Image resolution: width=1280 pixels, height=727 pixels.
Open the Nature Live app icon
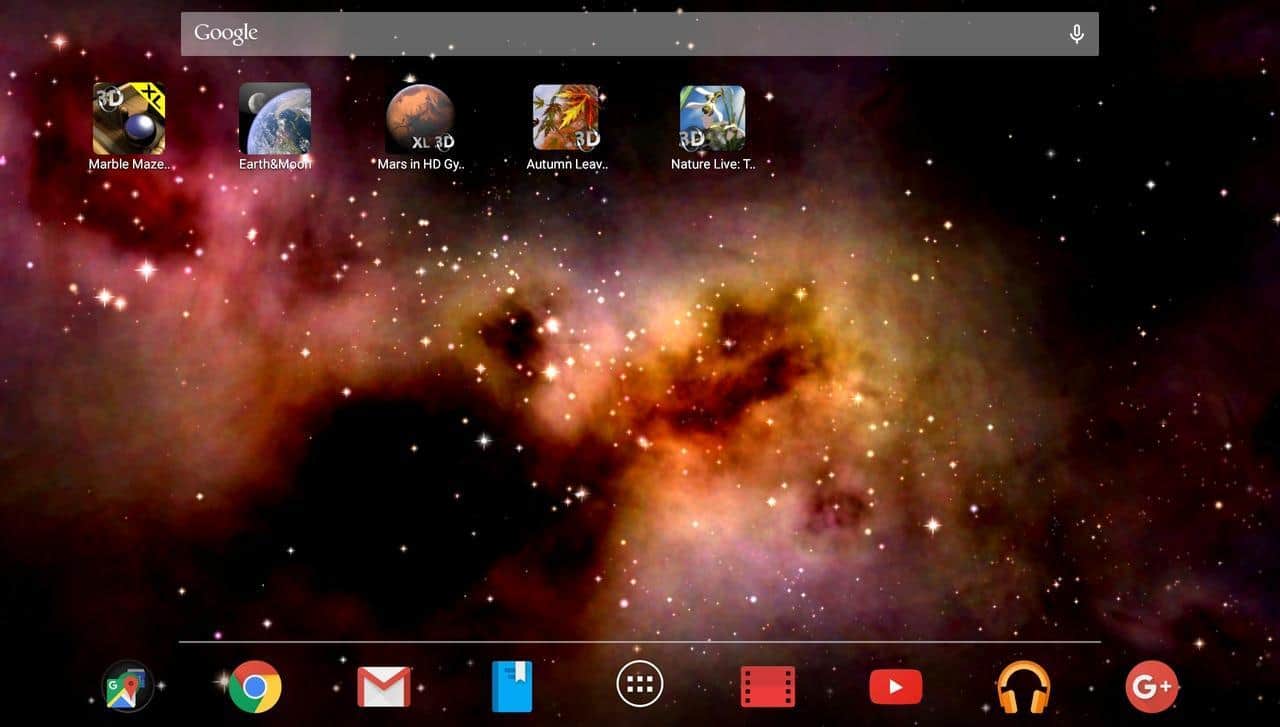713,118
